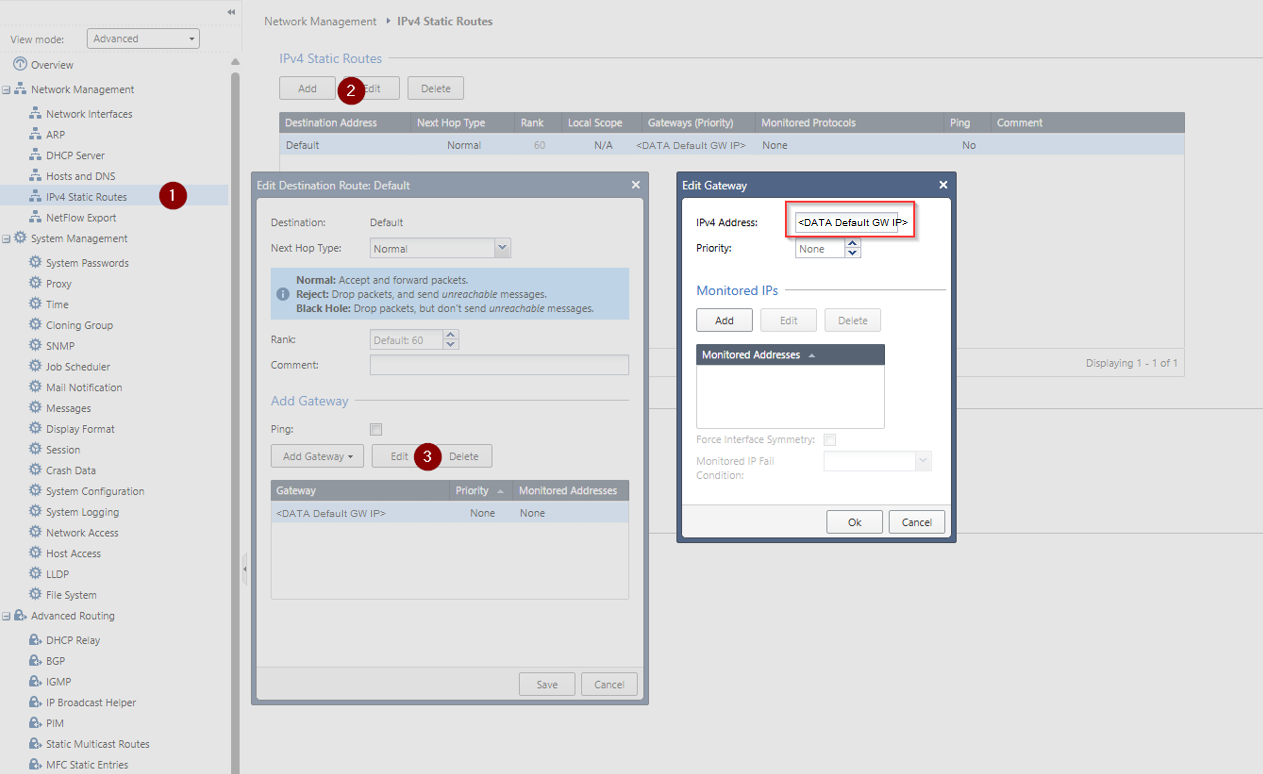Click the System Logging gear icon
Image resolution: width=1263 pixels, height=774 pixels.
tap(35, 511)
